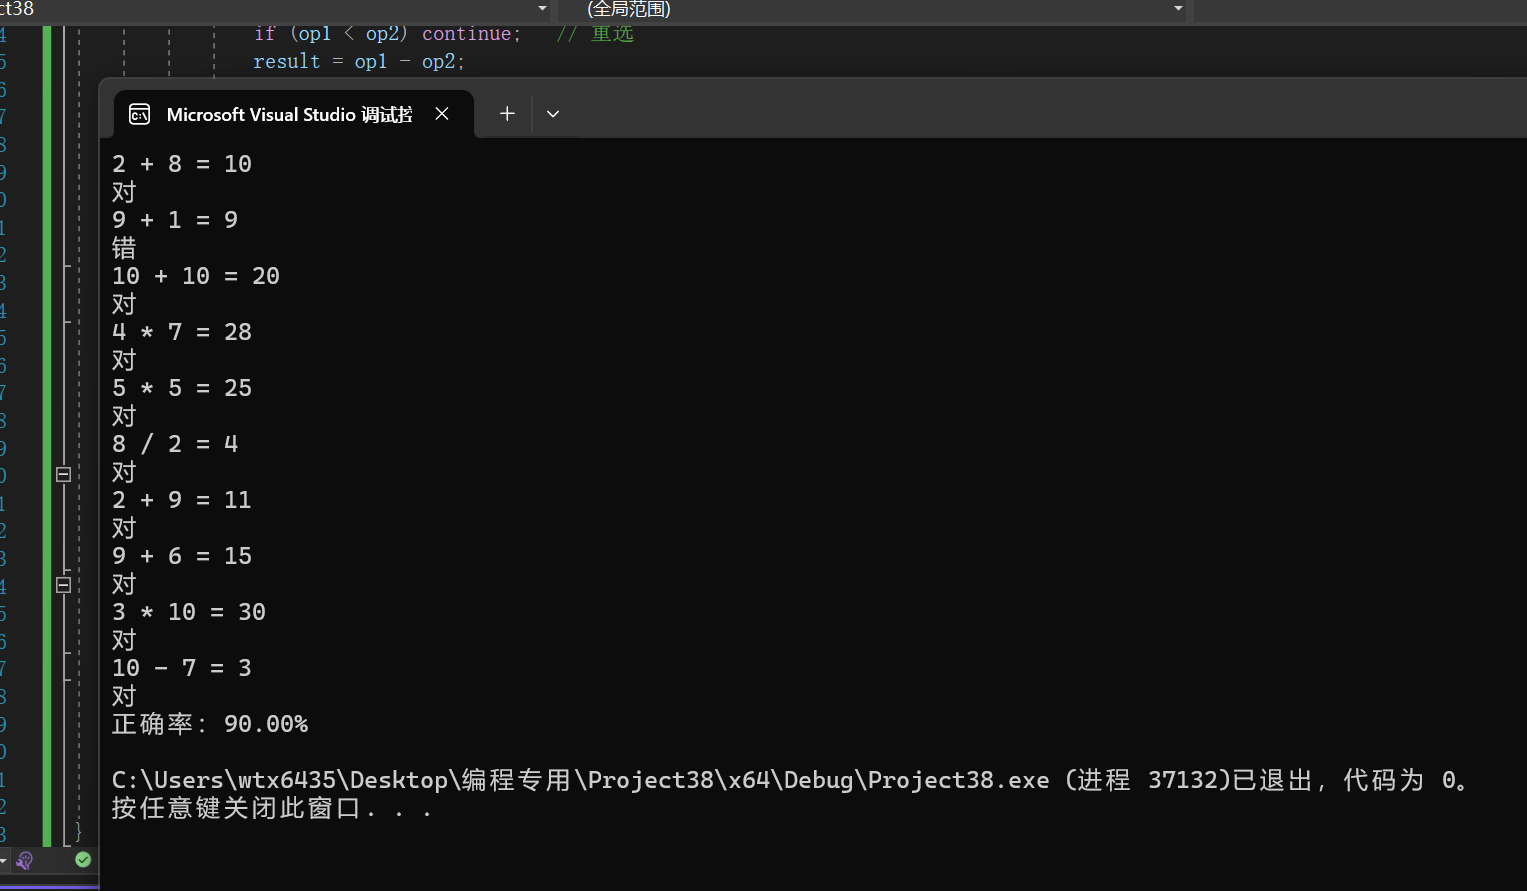Click the "8 / 2 = 4" output line
This screenshot has width=1527, height=891.
[x=175, y=444]
